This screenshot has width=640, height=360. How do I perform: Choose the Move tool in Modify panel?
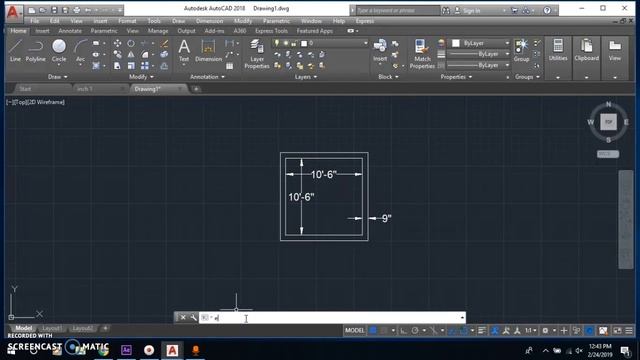pyautogui.click(x=117, y=43)
